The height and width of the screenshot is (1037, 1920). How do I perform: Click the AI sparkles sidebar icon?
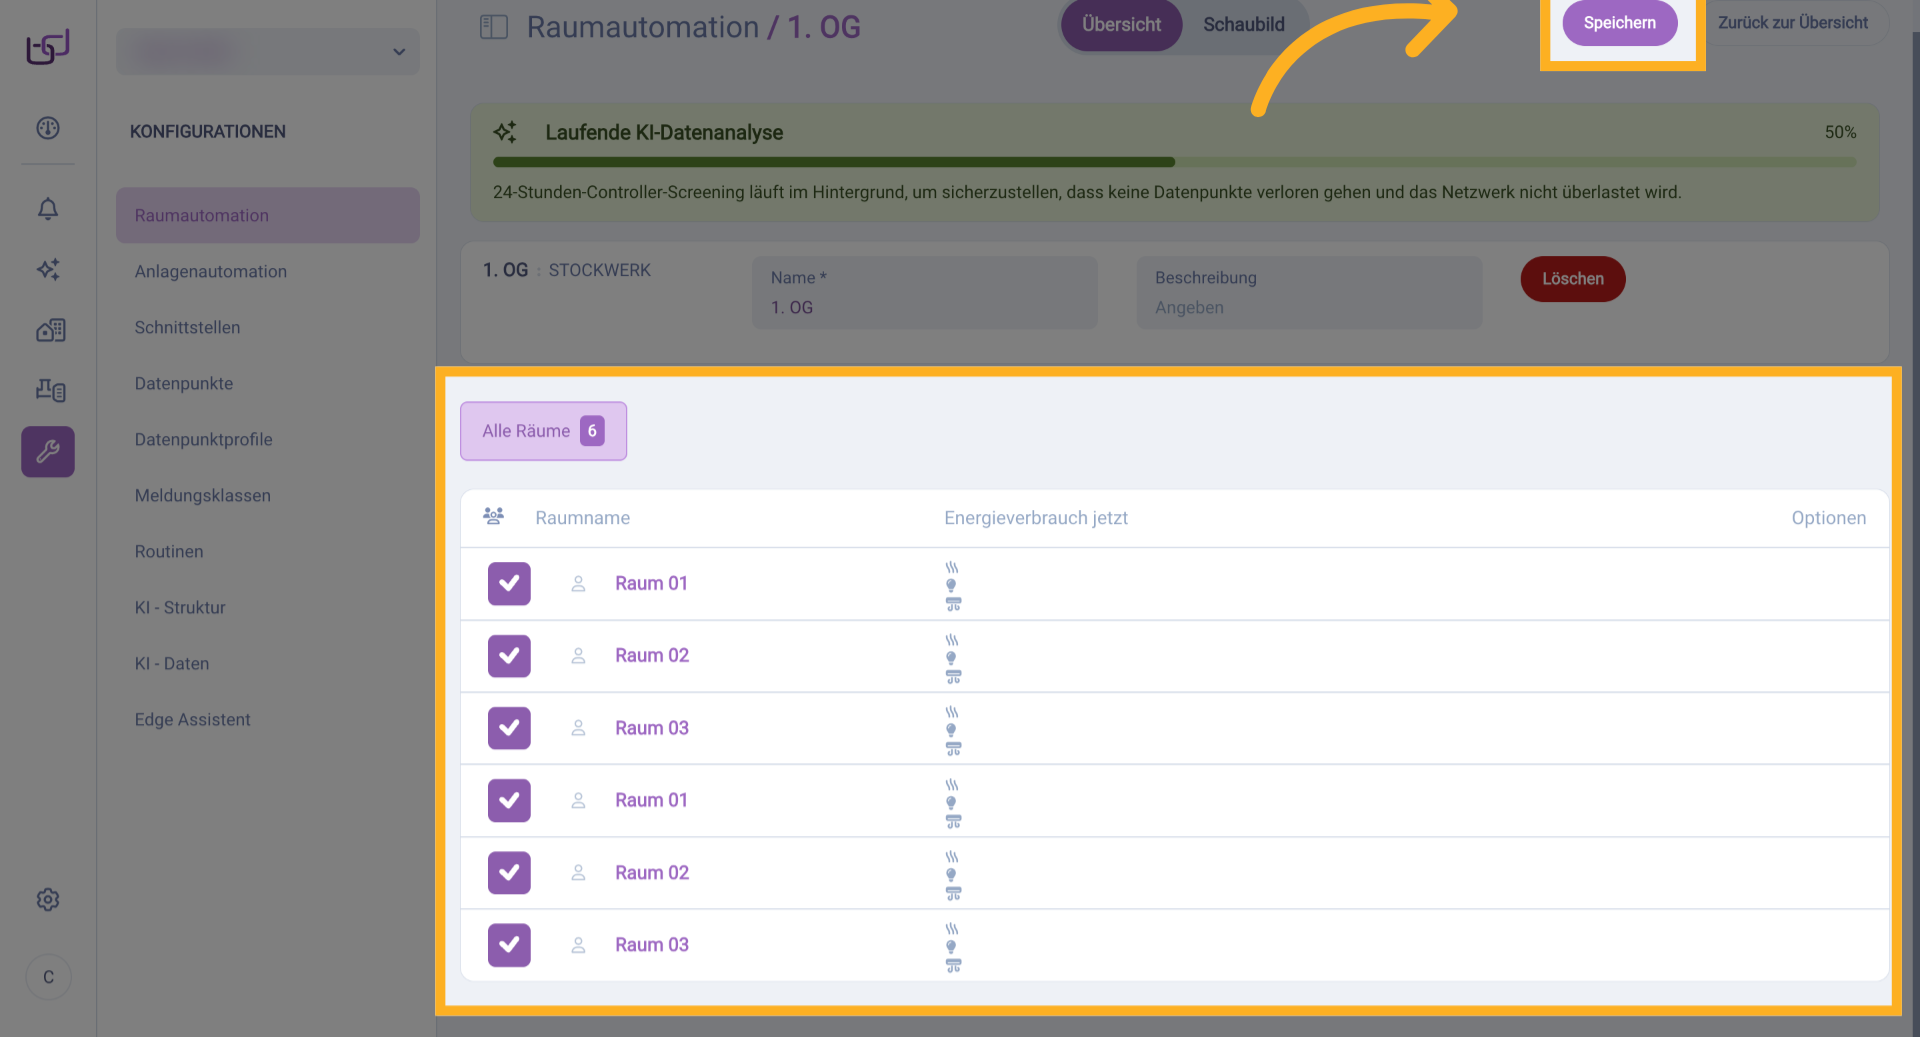pos(48,269)
